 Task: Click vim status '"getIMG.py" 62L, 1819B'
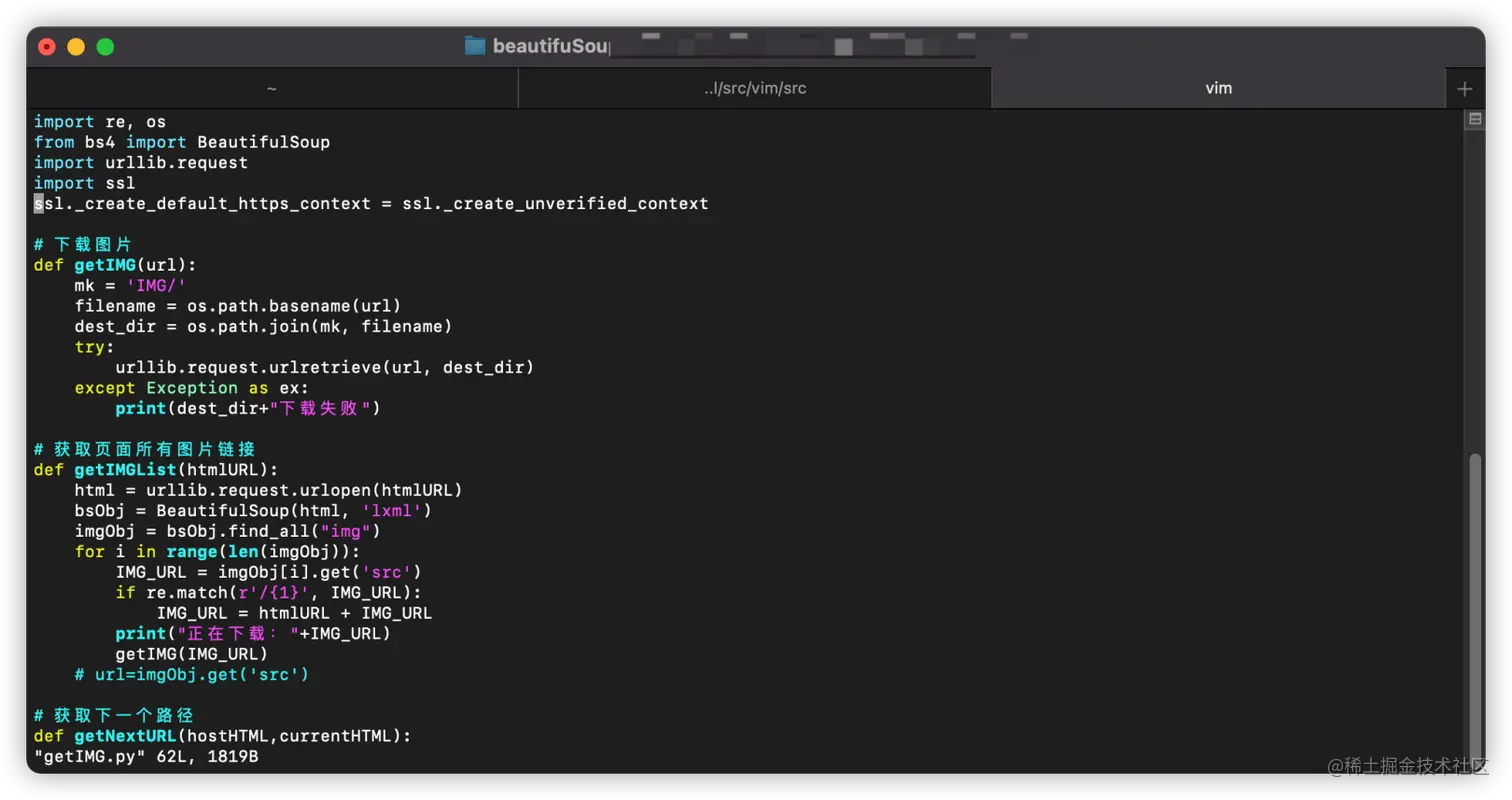(146, 757)
